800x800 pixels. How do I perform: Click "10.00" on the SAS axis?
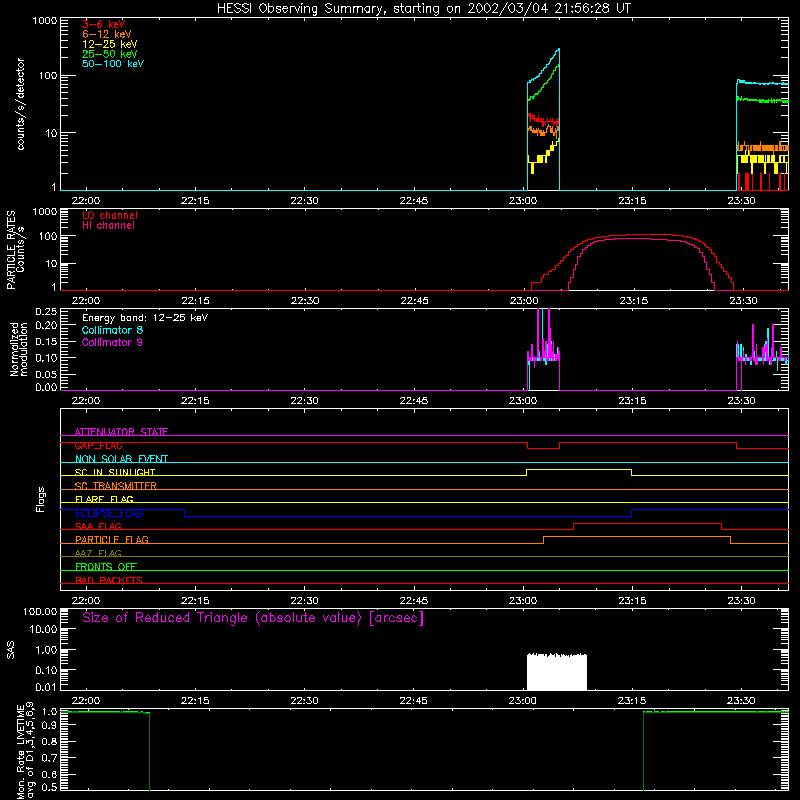43,629
